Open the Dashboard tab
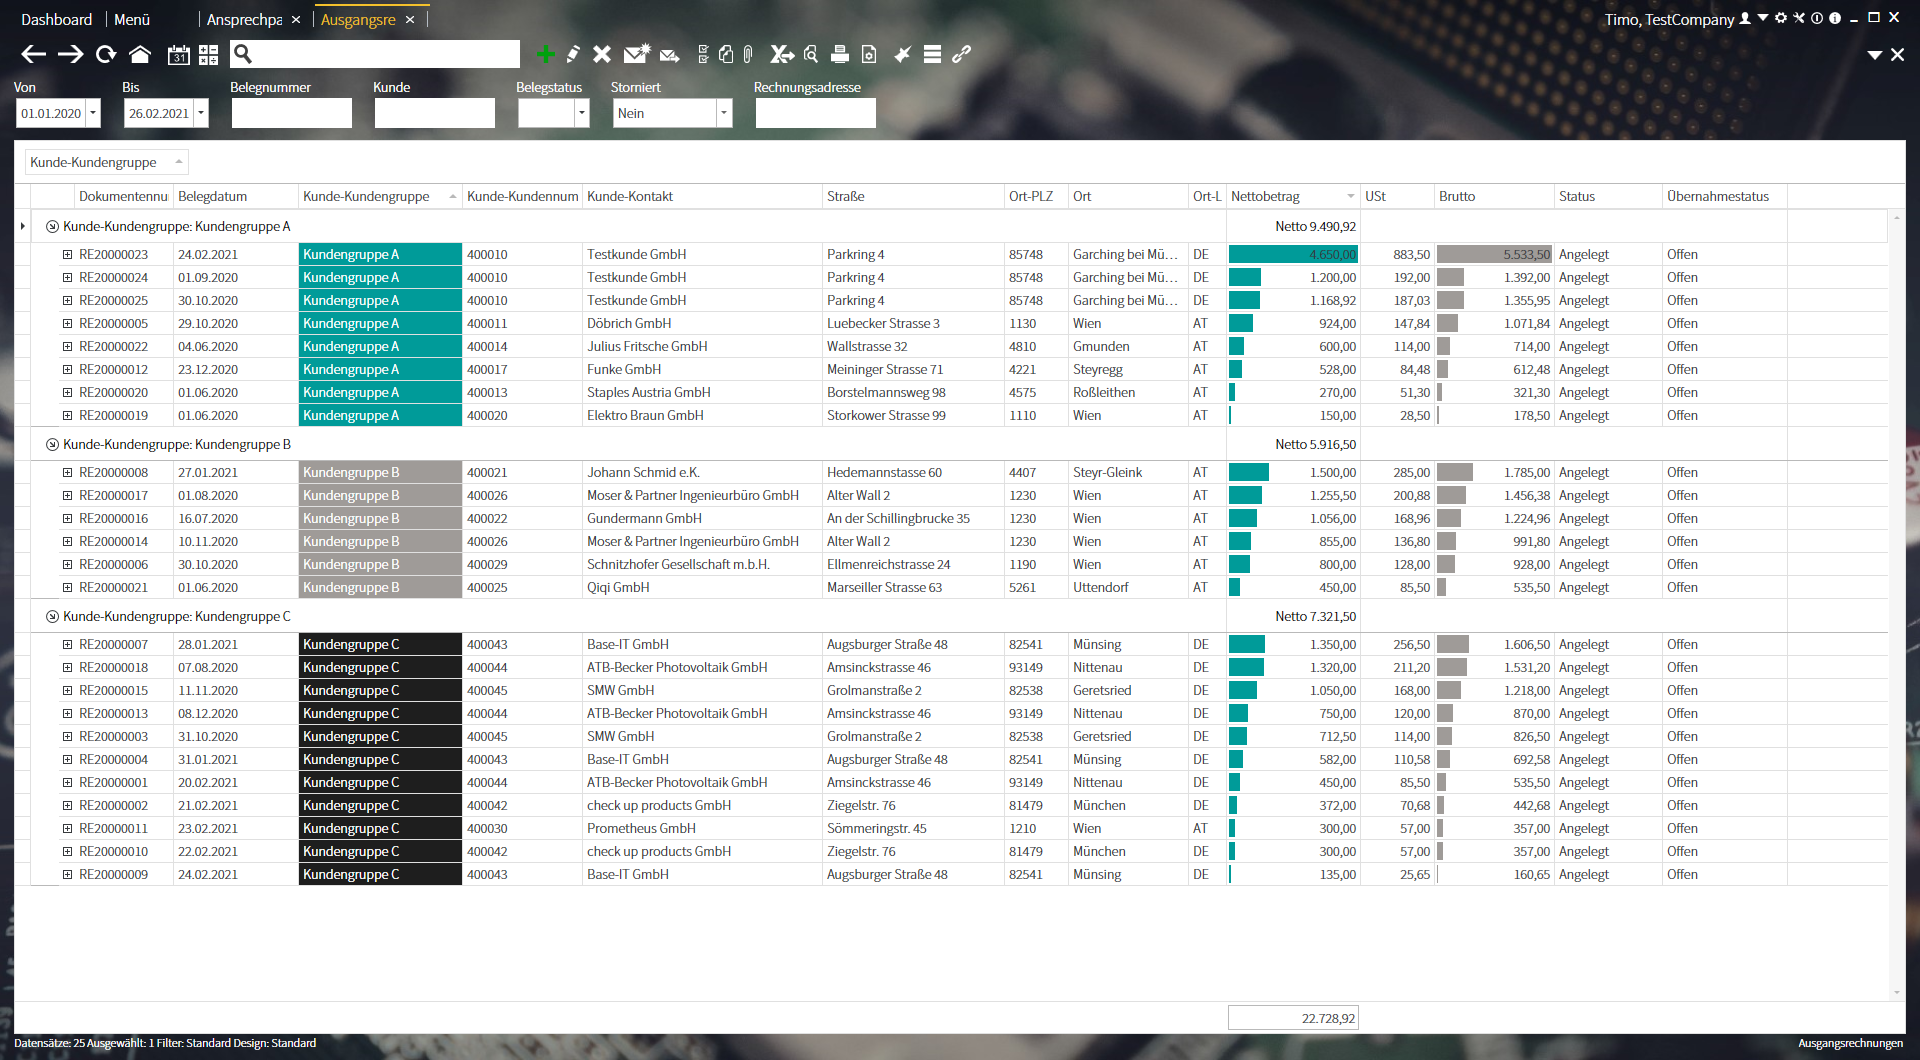Image resolution: width=1920 pixels, height=1060 pixels. 56,19
